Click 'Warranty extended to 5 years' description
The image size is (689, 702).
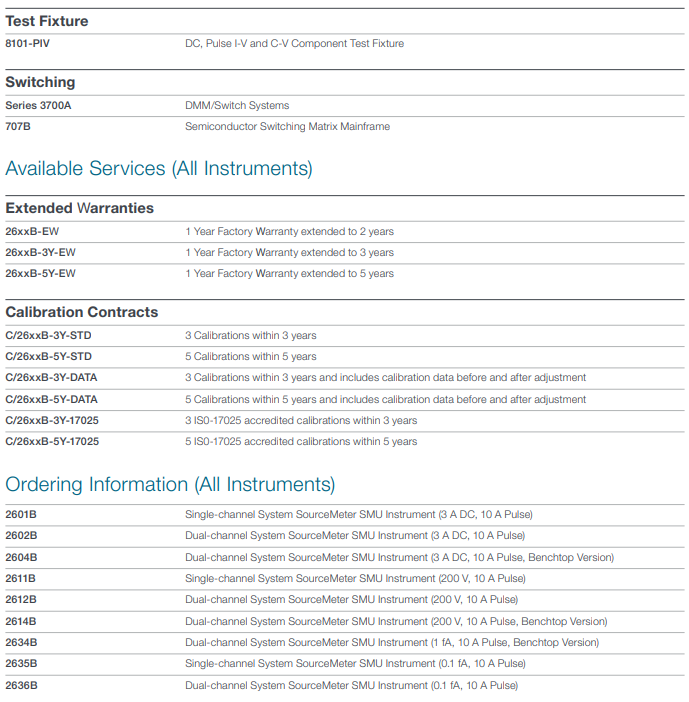point(324,274)
